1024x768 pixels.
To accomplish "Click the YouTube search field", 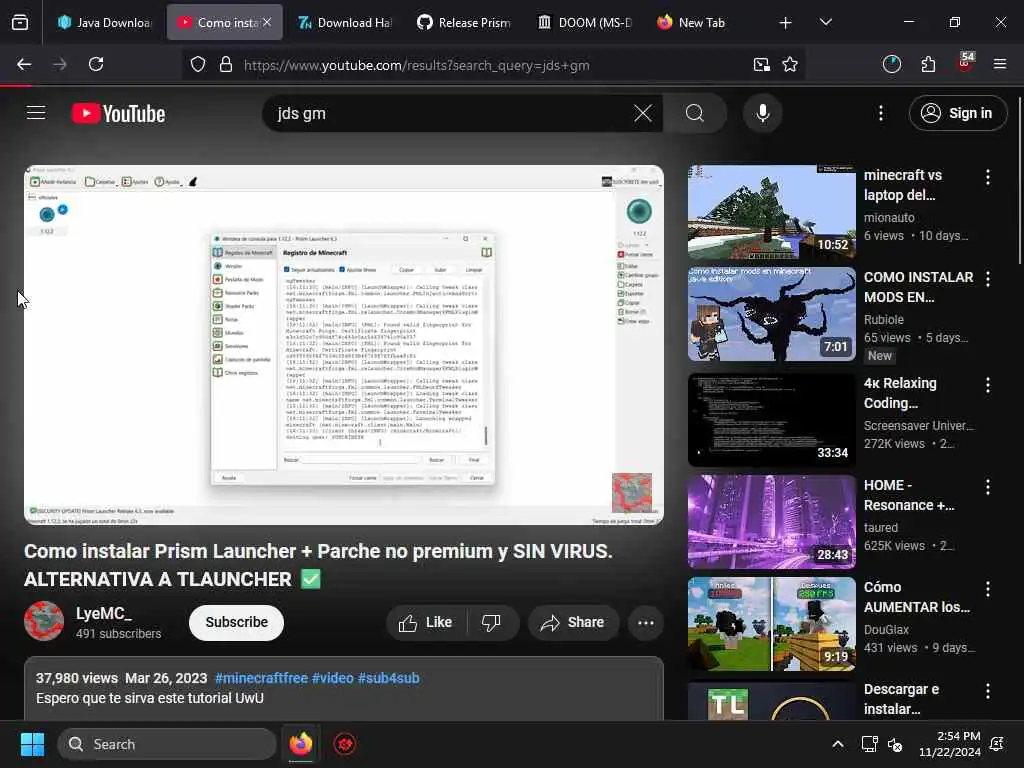I will coord(451,113).
